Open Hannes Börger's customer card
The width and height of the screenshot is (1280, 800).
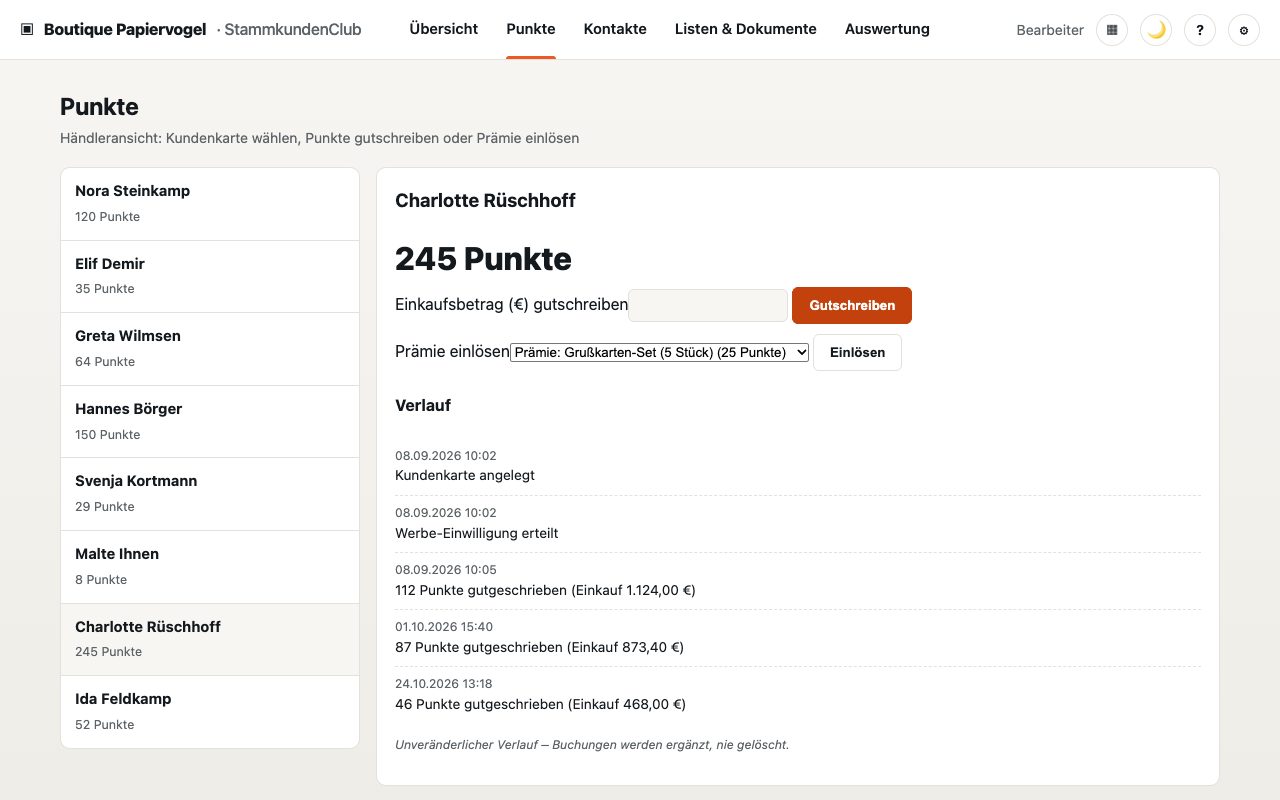point(210,422)
